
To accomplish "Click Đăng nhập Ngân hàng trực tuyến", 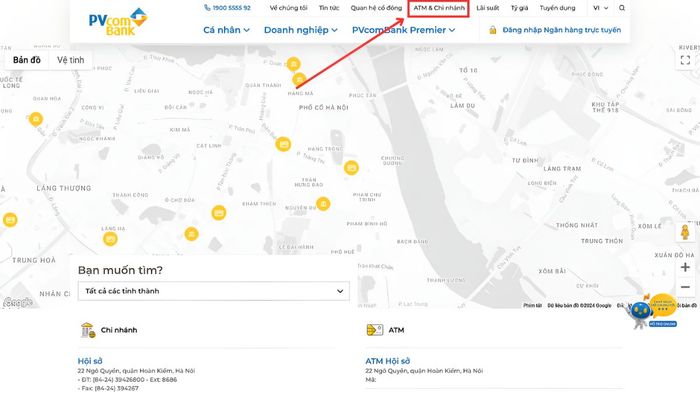I will (x=562, y=30).
